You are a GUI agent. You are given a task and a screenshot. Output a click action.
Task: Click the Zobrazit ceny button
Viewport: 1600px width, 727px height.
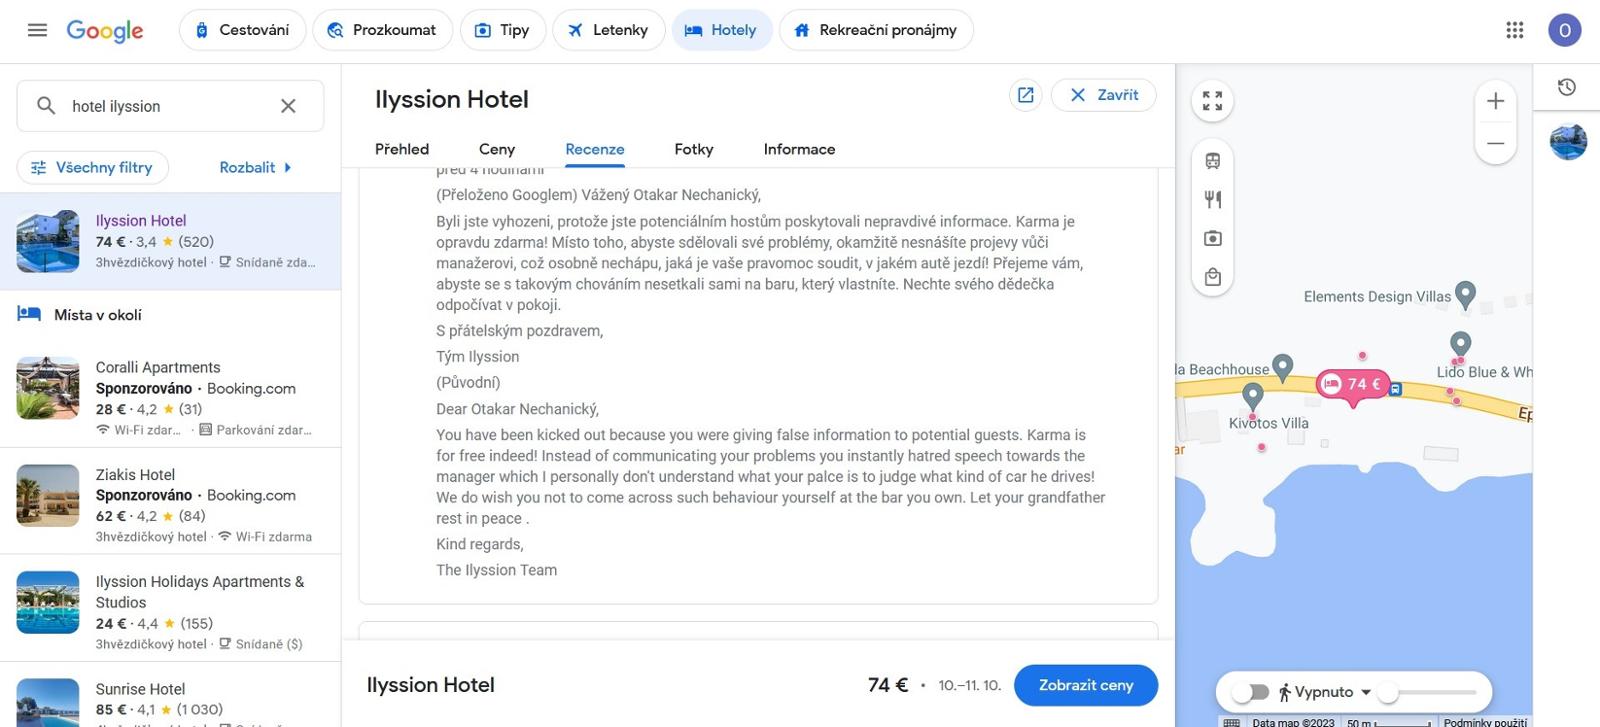click(1086, 685)
